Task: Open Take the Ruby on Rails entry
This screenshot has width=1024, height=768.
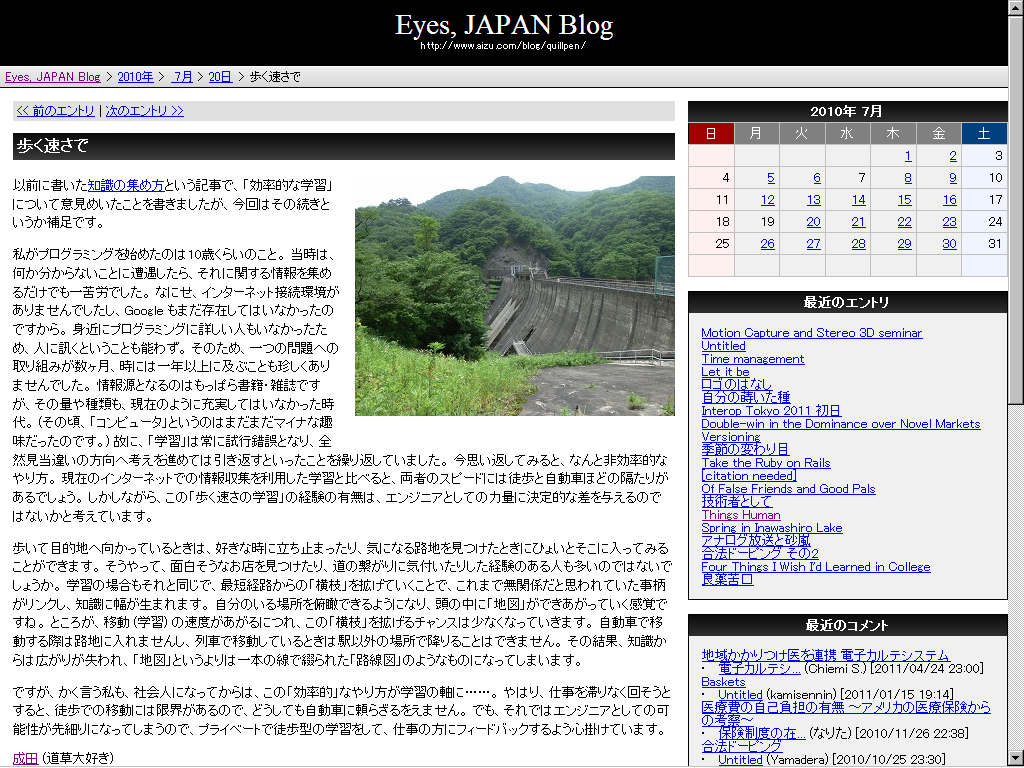Action: (x=766, y=463)
